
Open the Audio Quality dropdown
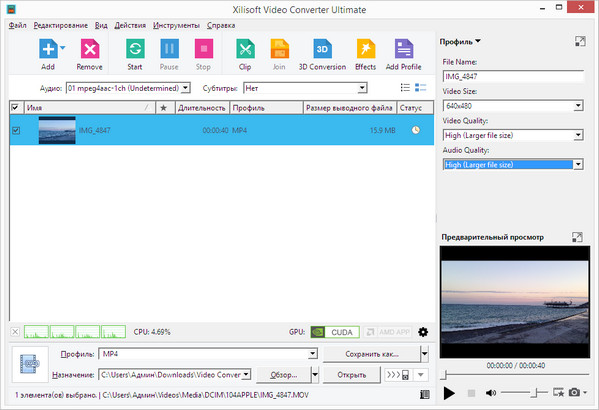(x=578, y=165)
